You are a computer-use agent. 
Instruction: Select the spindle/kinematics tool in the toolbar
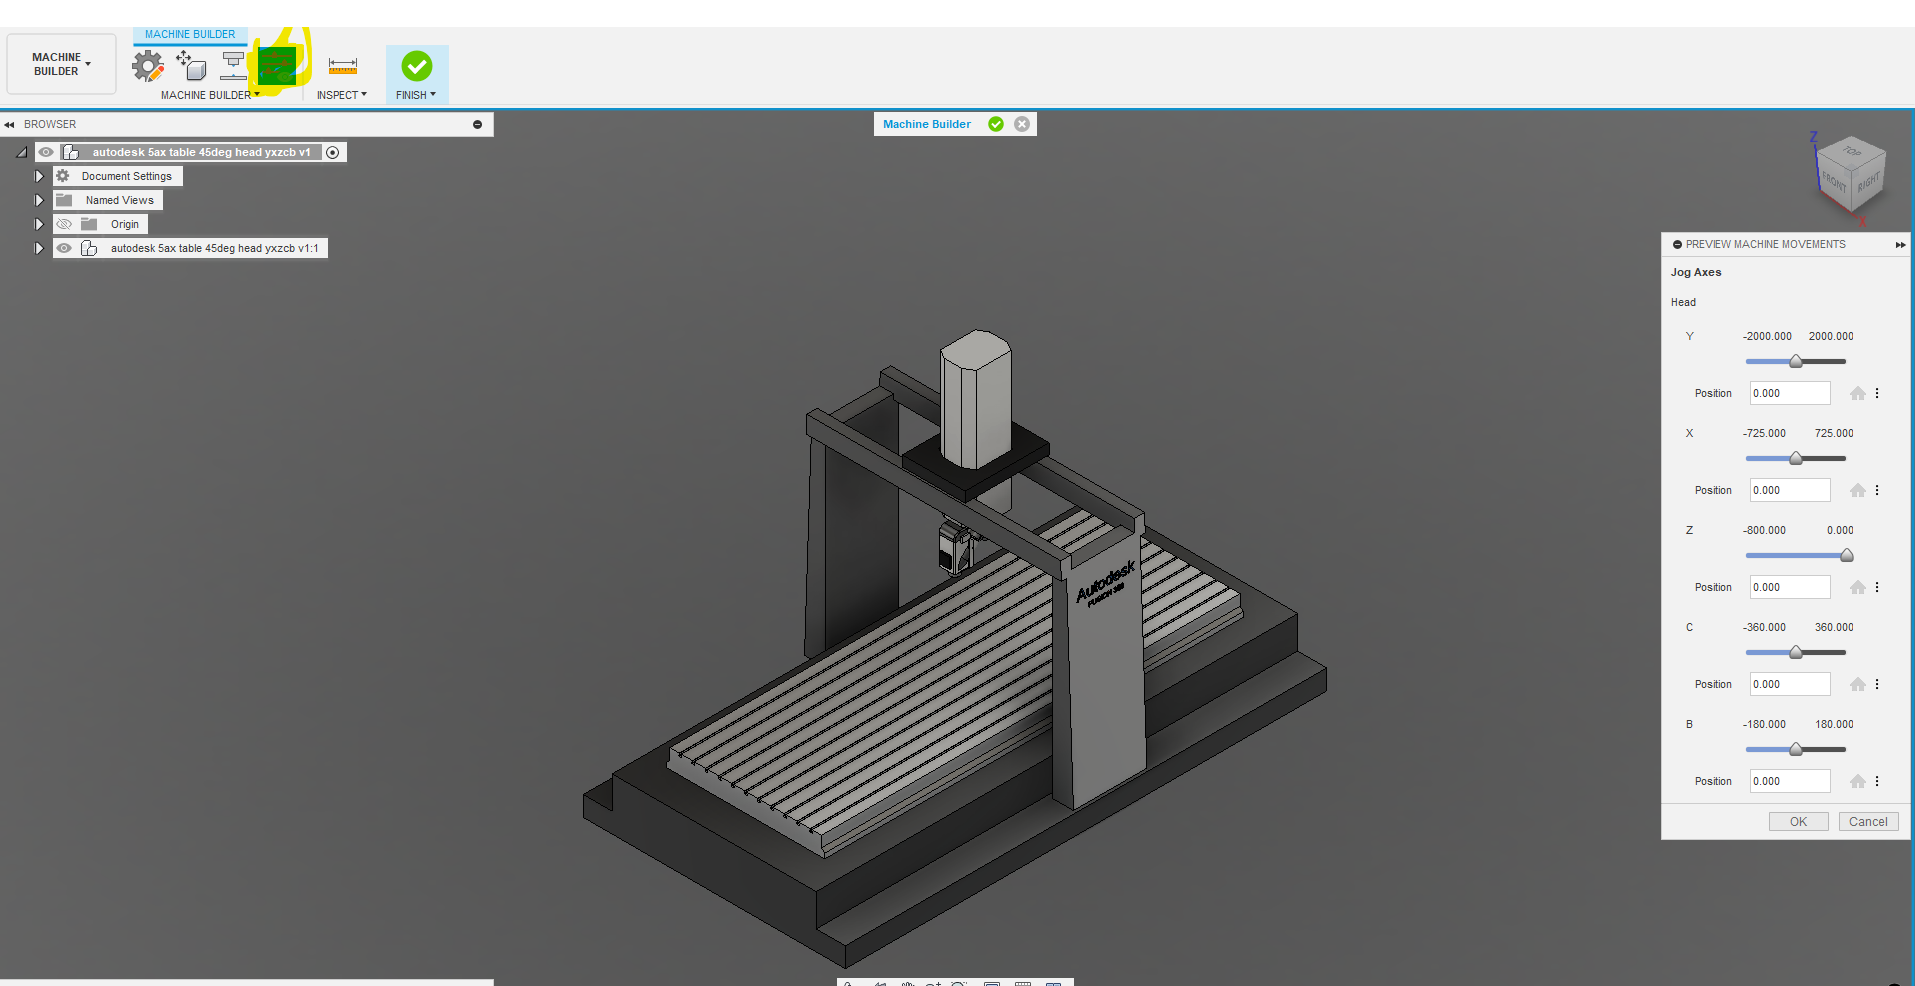pos(232,65)
